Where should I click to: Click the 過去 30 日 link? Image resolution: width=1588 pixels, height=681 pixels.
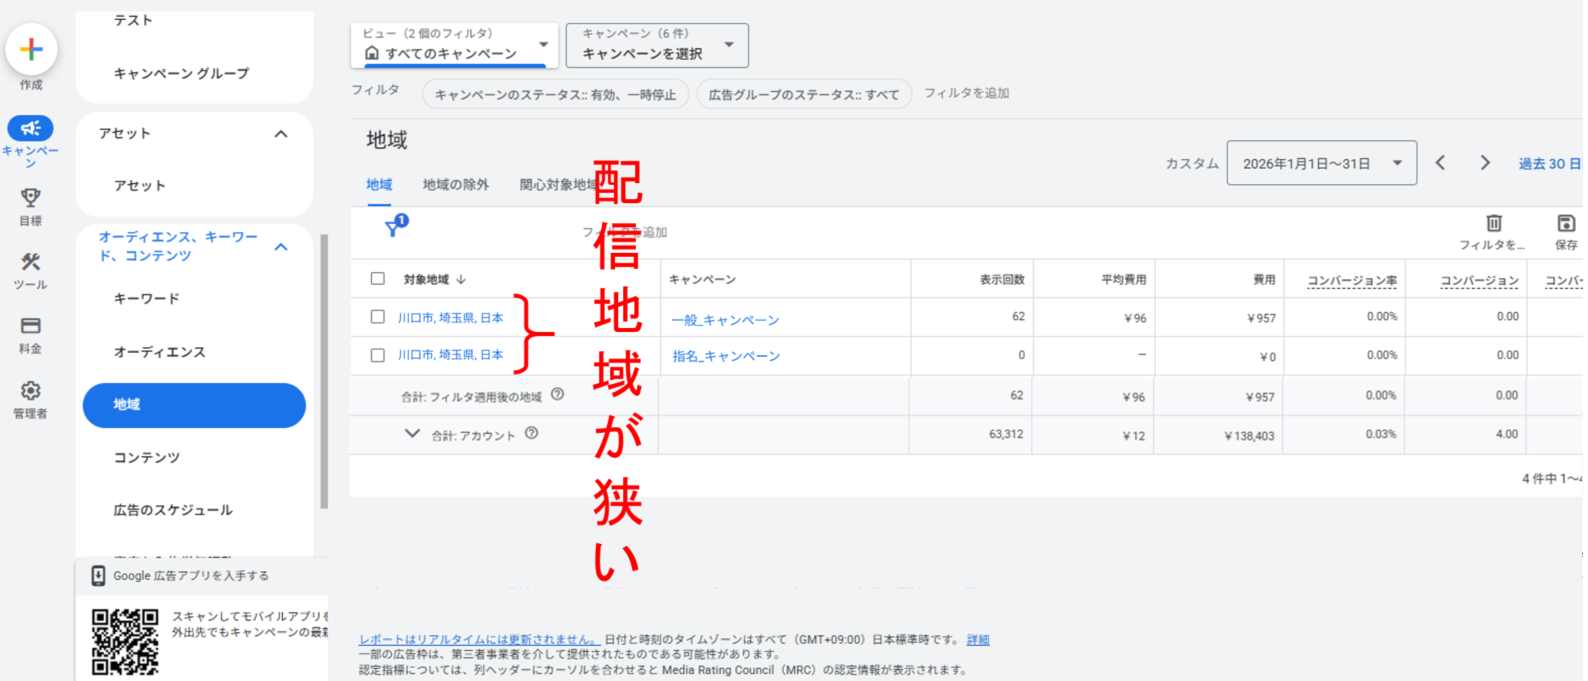point(1548,164)
